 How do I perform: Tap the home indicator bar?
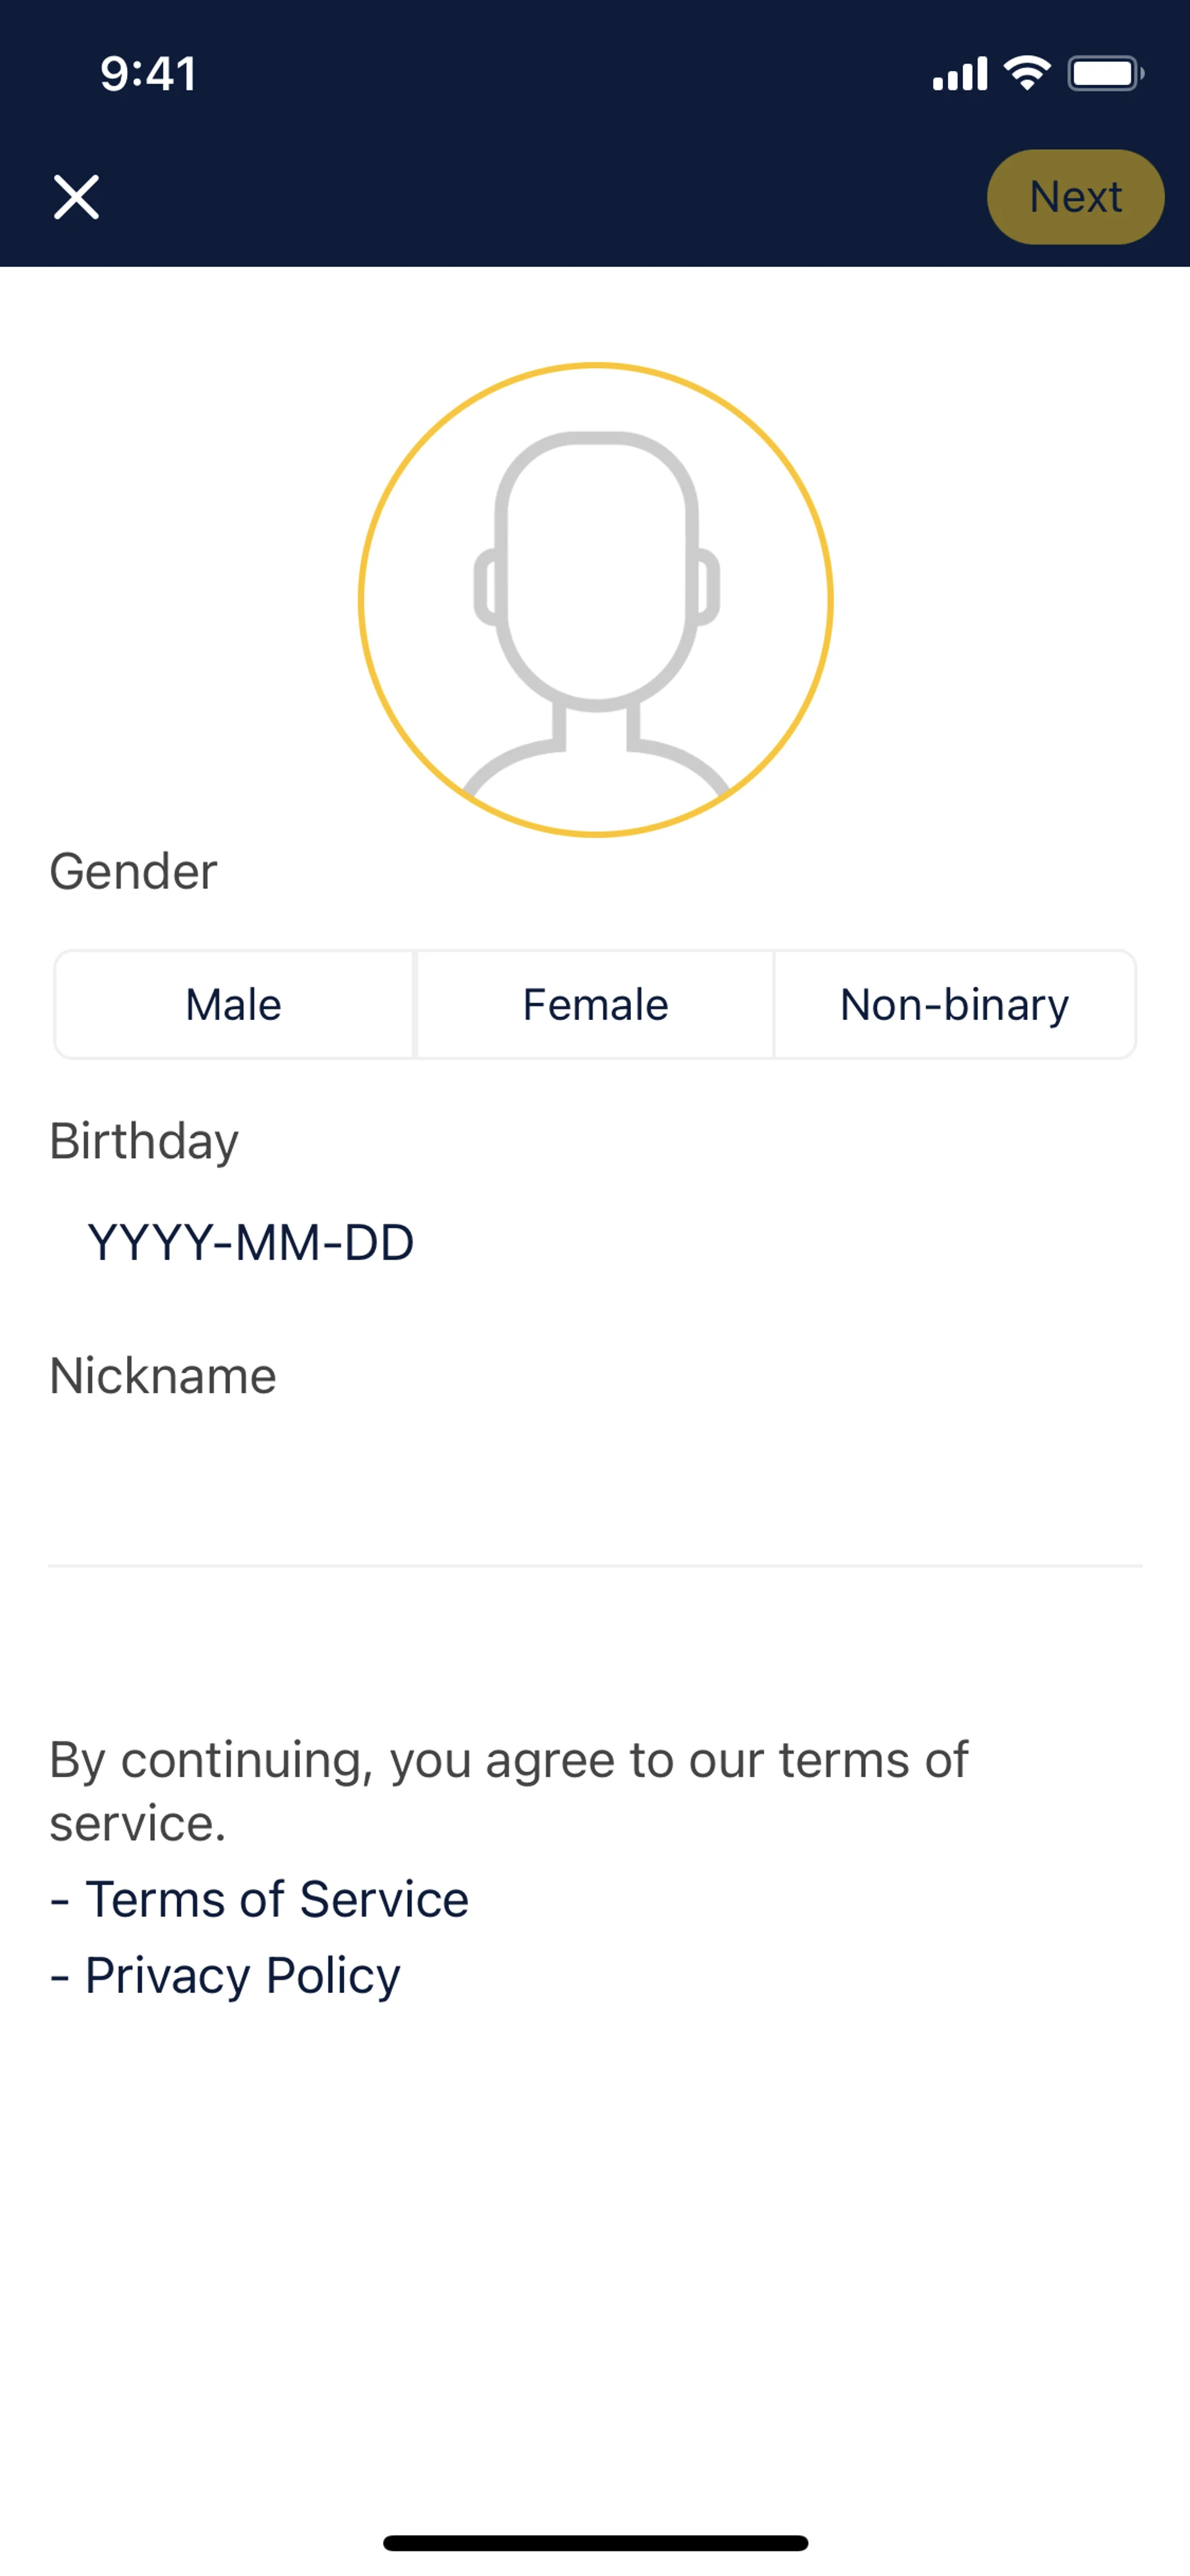point(595,2543)
